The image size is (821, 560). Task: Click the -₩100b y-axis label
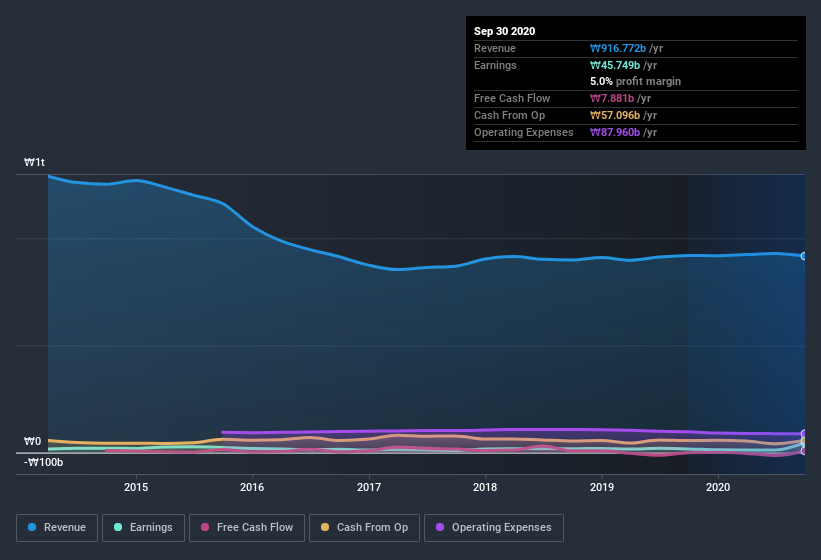43,462
